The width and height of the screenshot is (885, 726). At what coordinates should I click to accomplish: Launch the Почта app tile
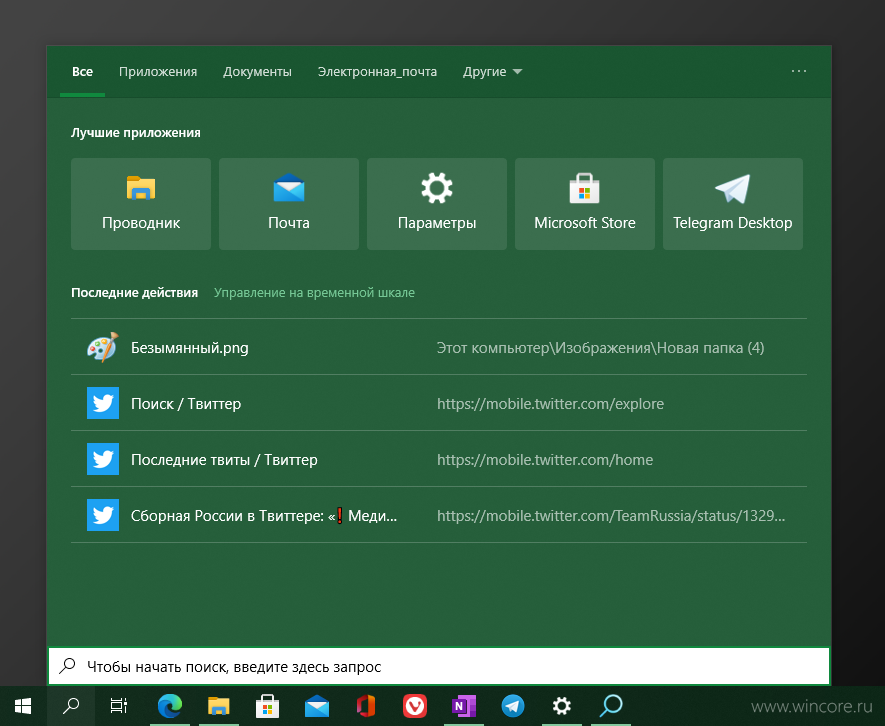pos(288,204)
